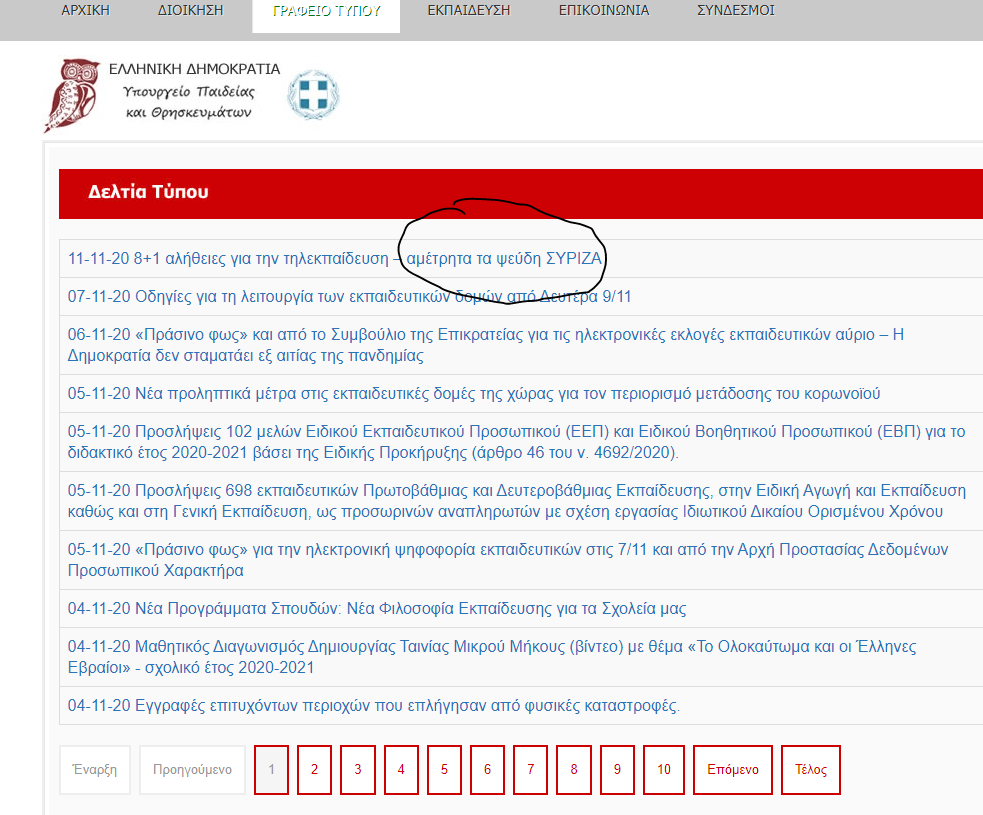Go to the ΕΠΙΚΟΙΝΩΝΙΑ menu item
This screenshot has height=815, width=983.
pyautogui.click(x=603, y=11)
